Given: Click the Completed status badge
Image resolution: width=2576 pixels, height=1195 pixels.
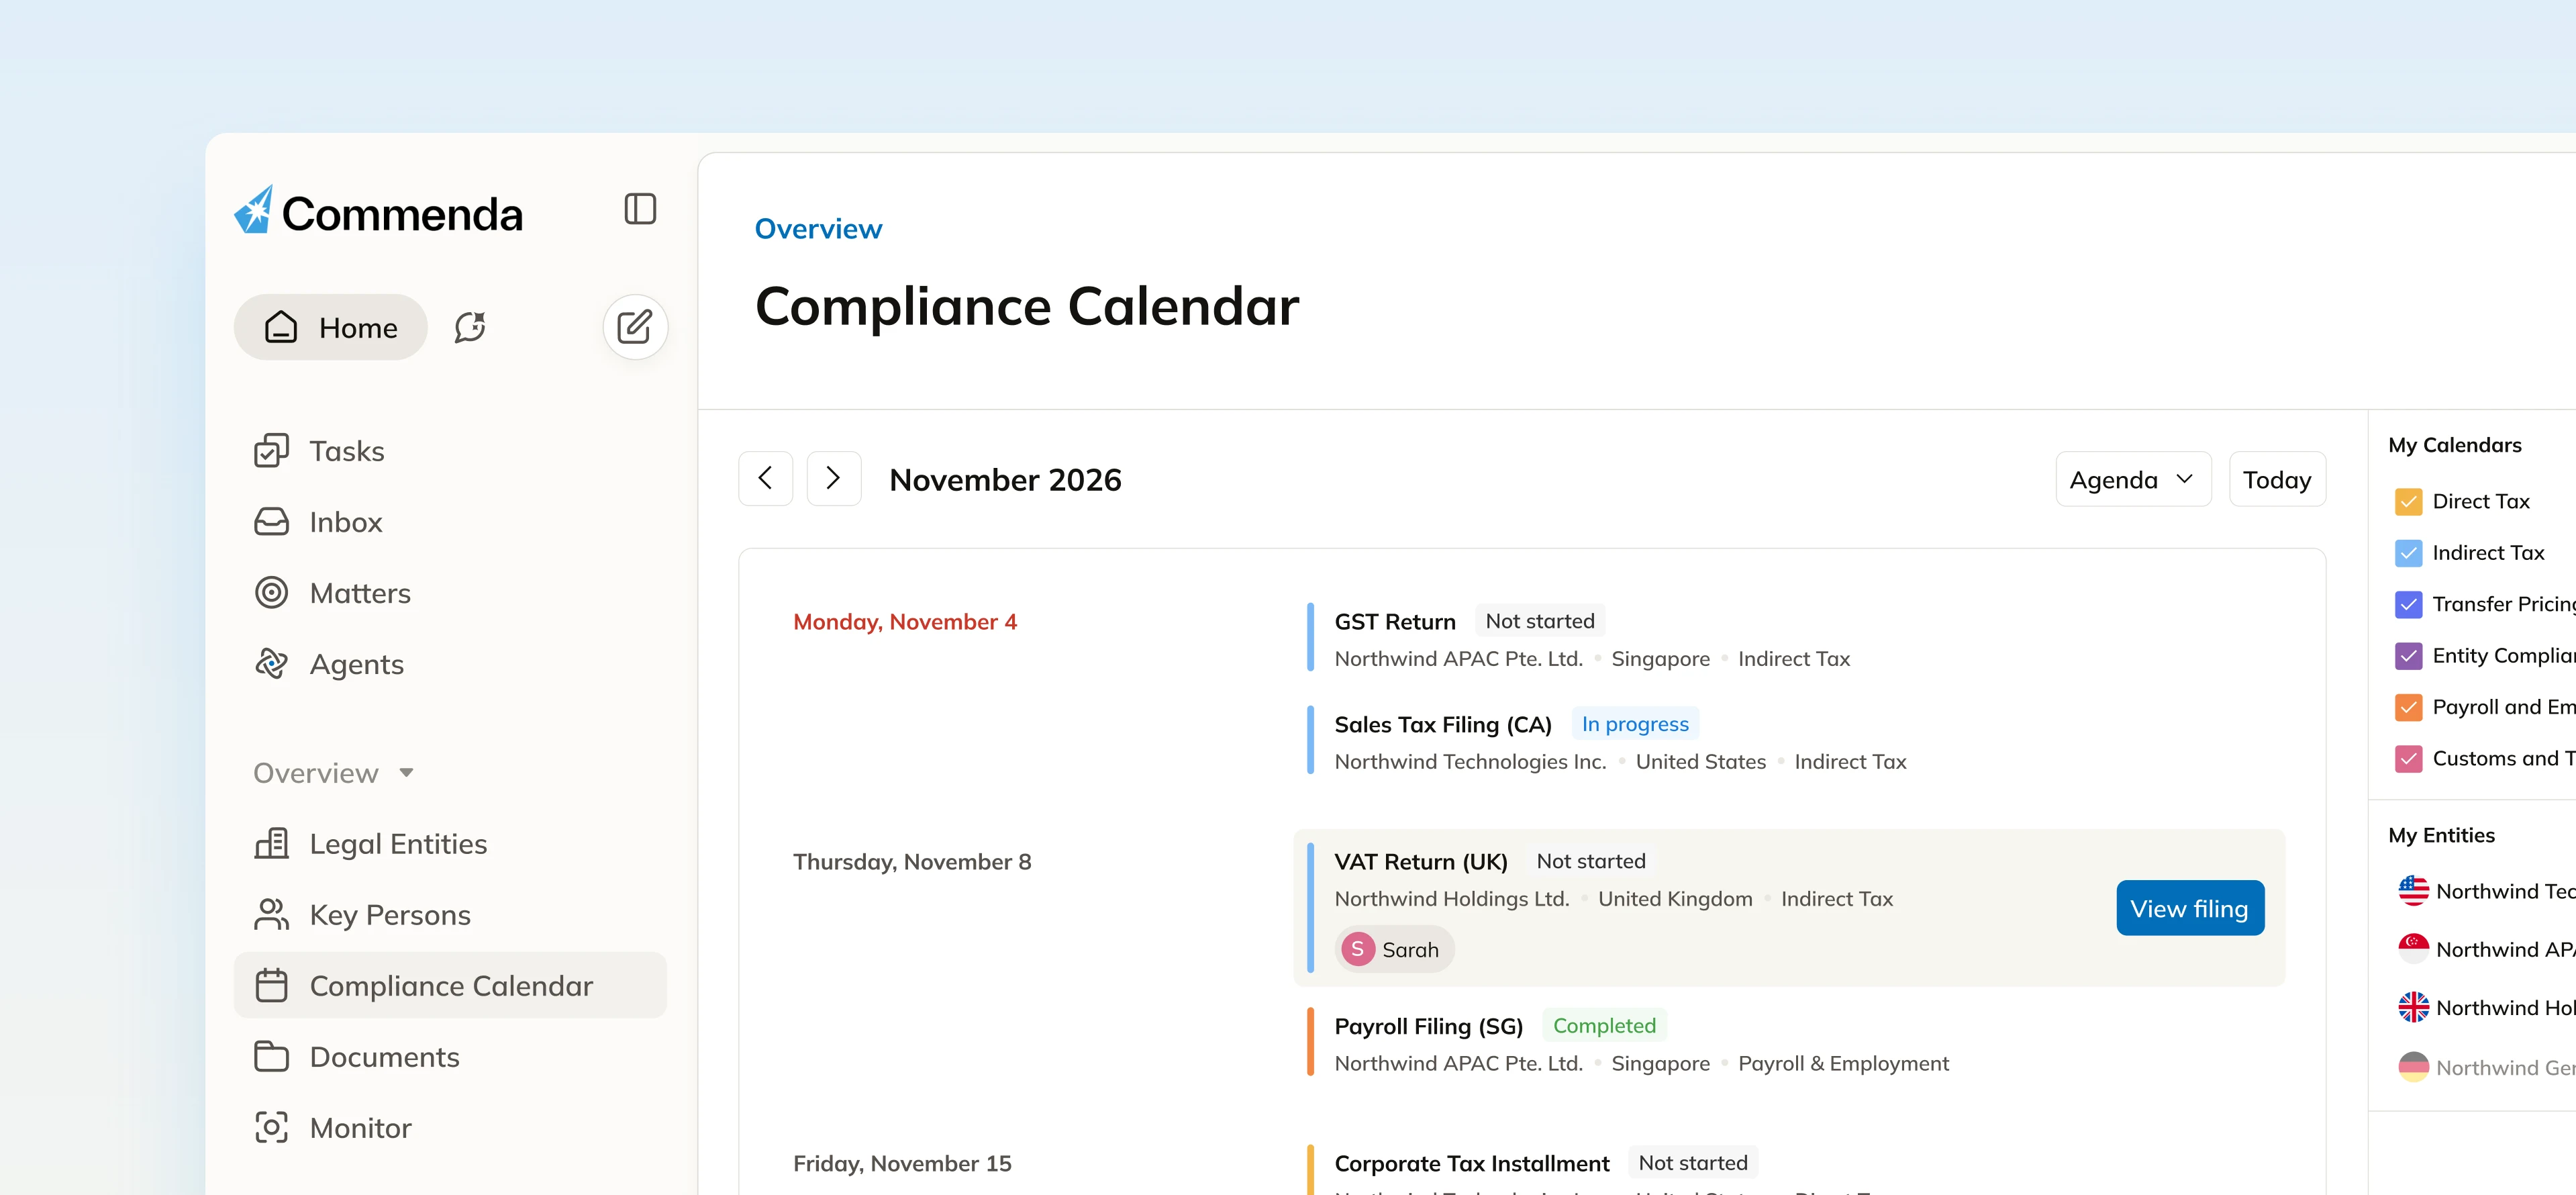Looking at the screenshot, I should tap(1604, 1026).
